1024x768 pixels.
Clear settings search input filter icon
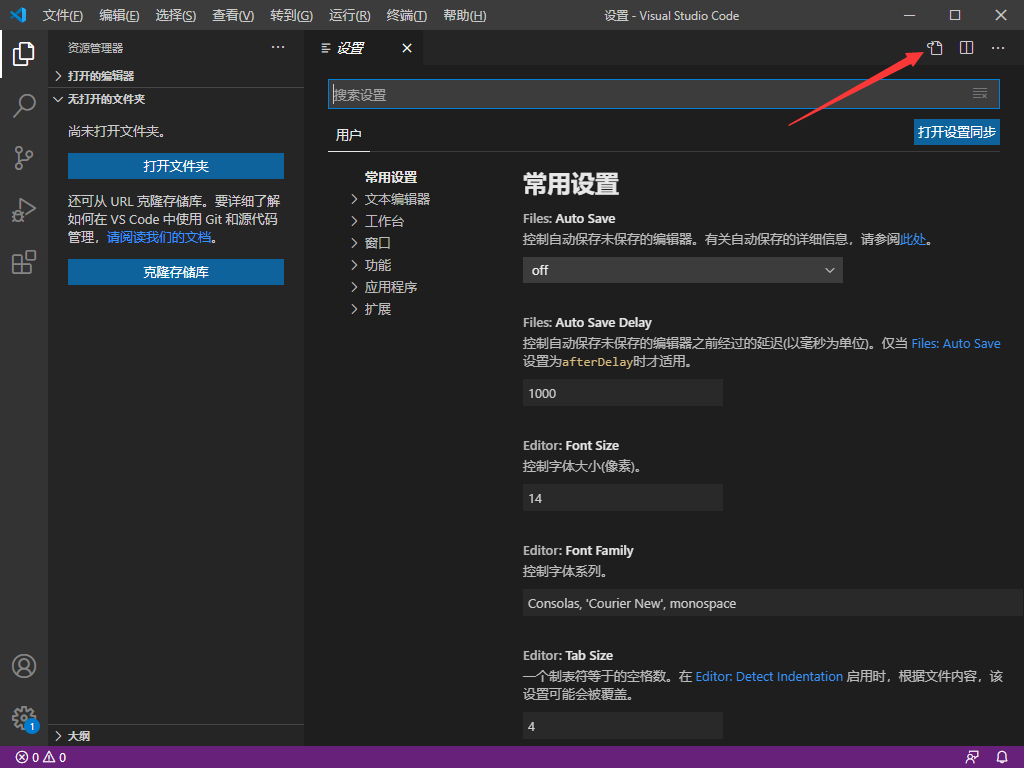(980, 94)
